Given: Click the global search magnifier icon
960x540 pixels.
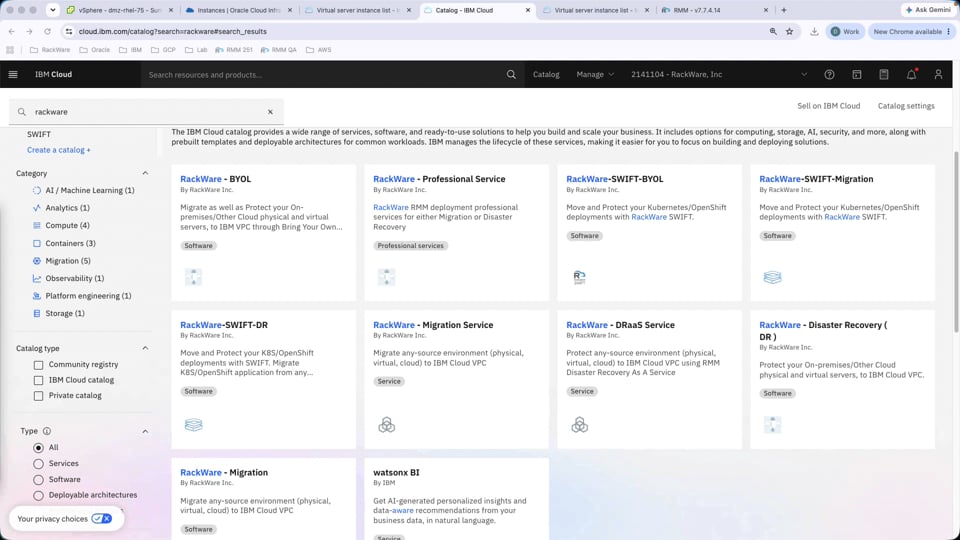Looking at the screenshot, I should tap(511, 74).
